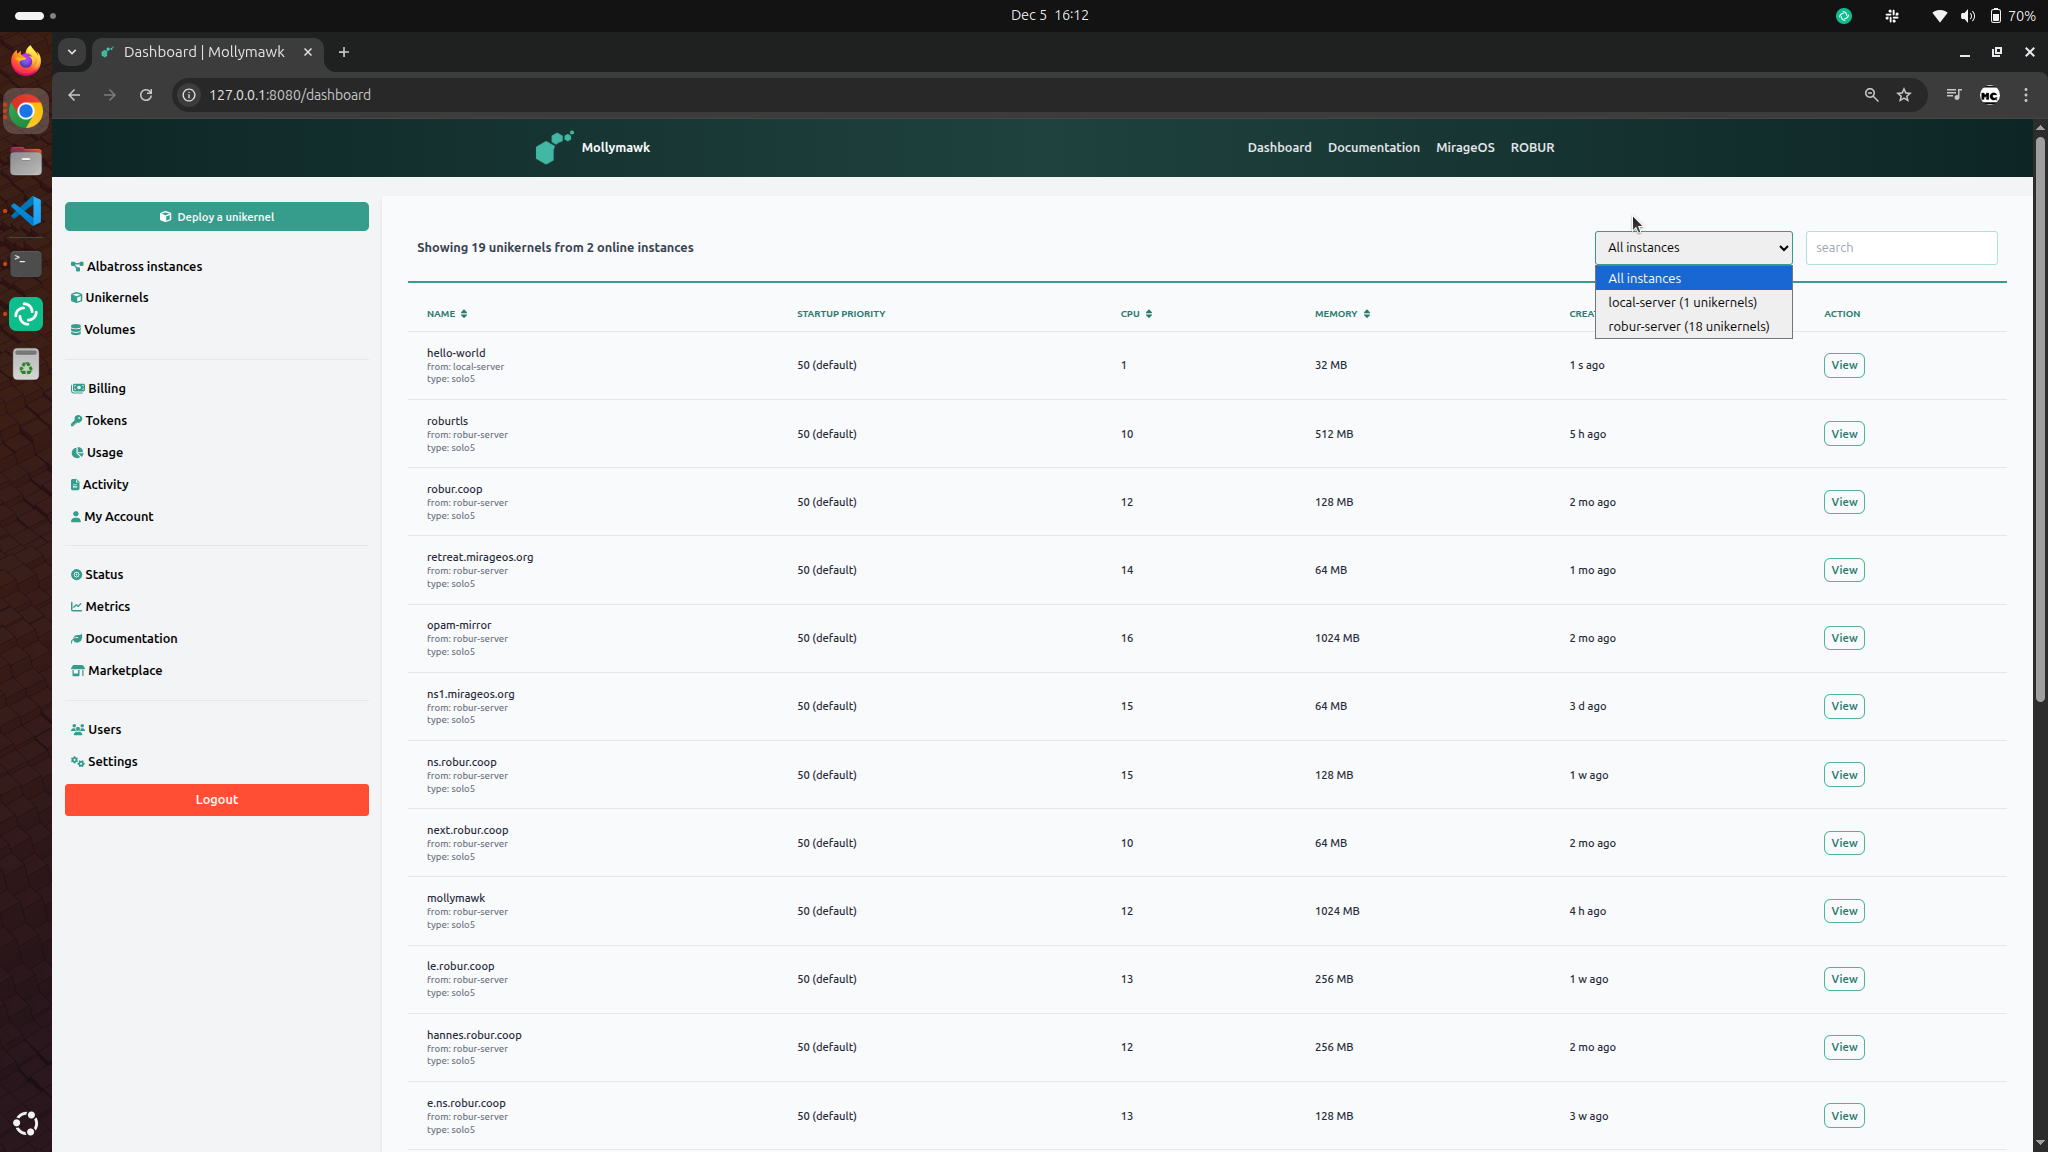2048x1152 pixels.
Task: Choose local-server in the instance dropdown
Action: pyautogui.click(x=1683, y=302)
